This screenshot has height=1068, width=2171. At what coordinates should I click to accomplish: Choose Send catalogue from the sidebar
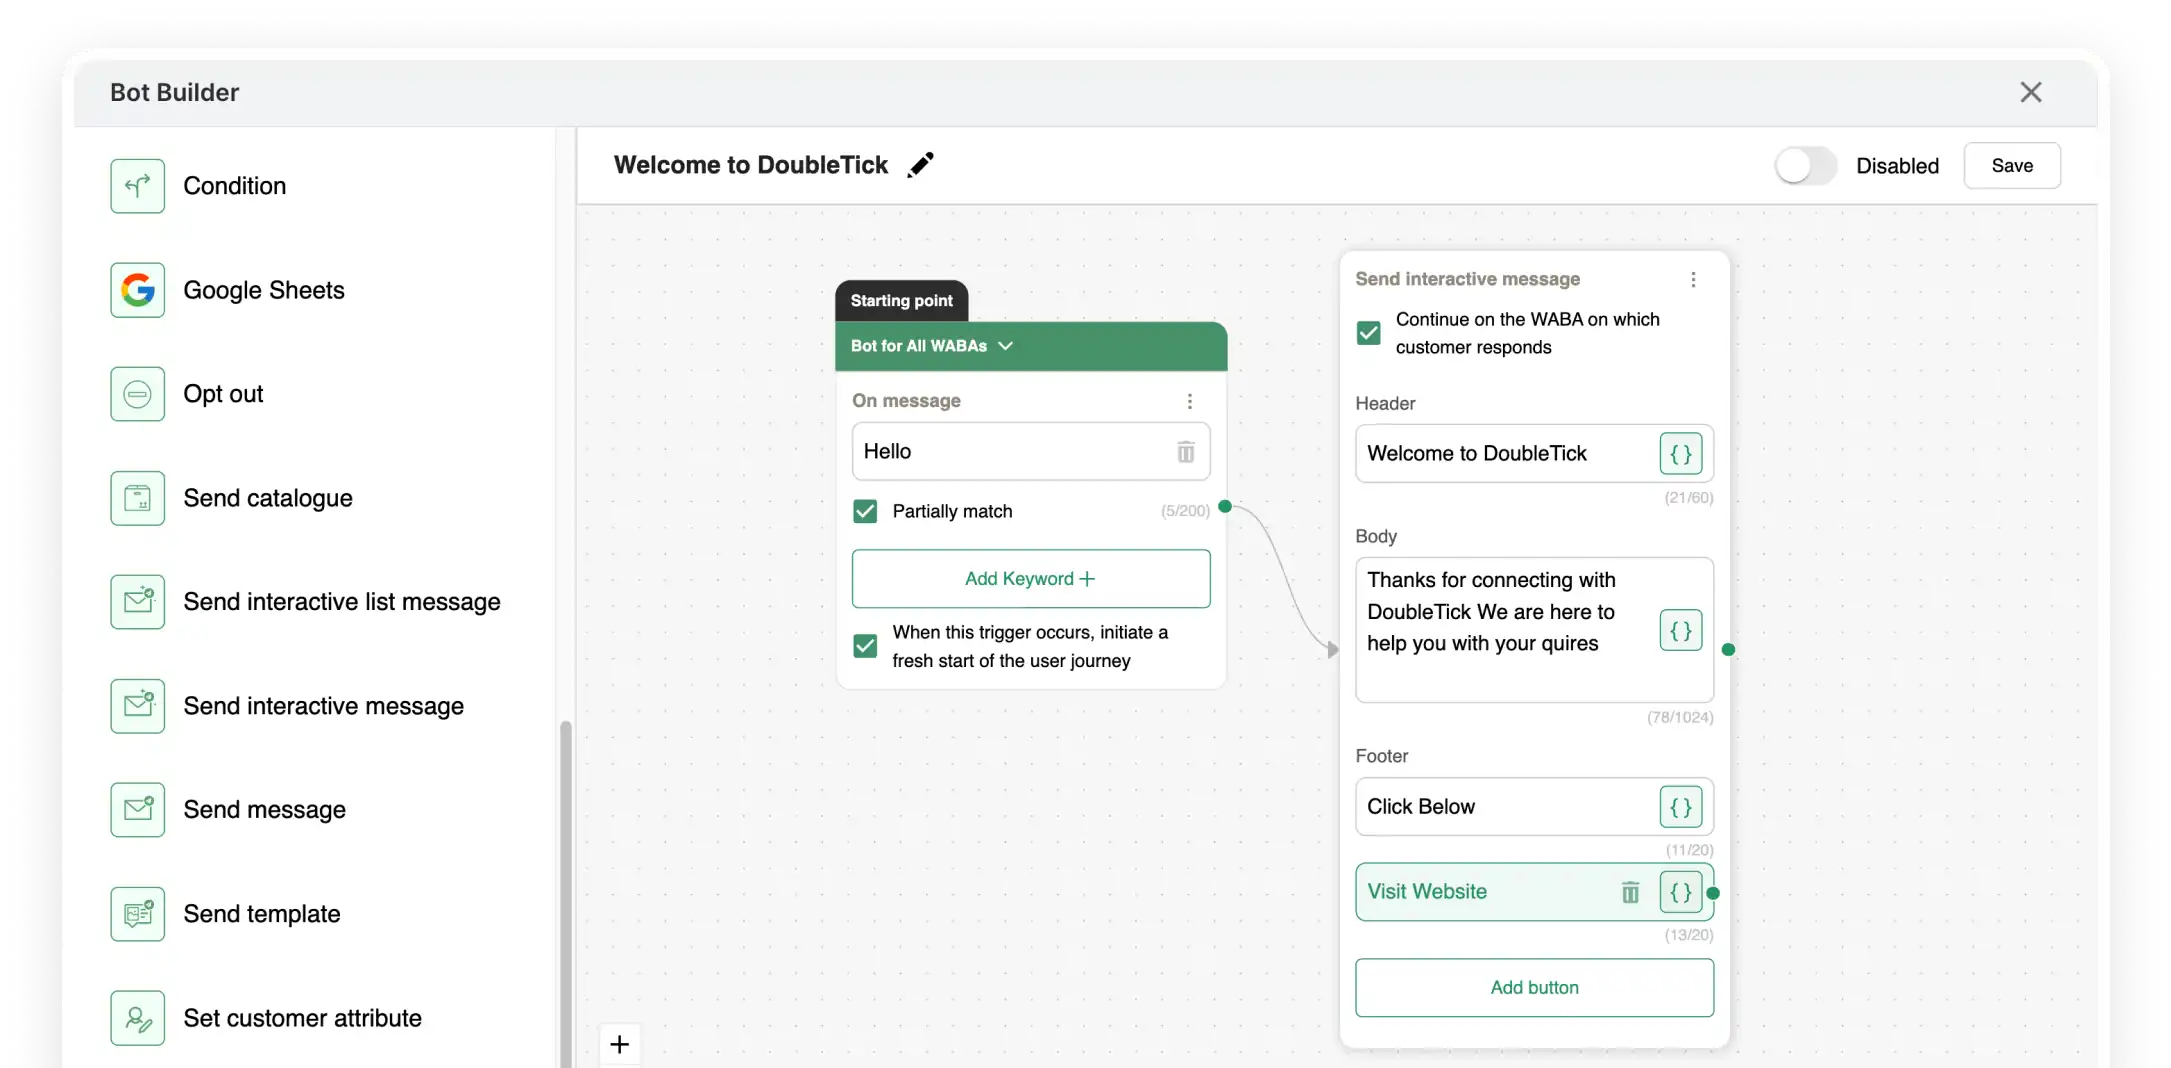(268, 498)
